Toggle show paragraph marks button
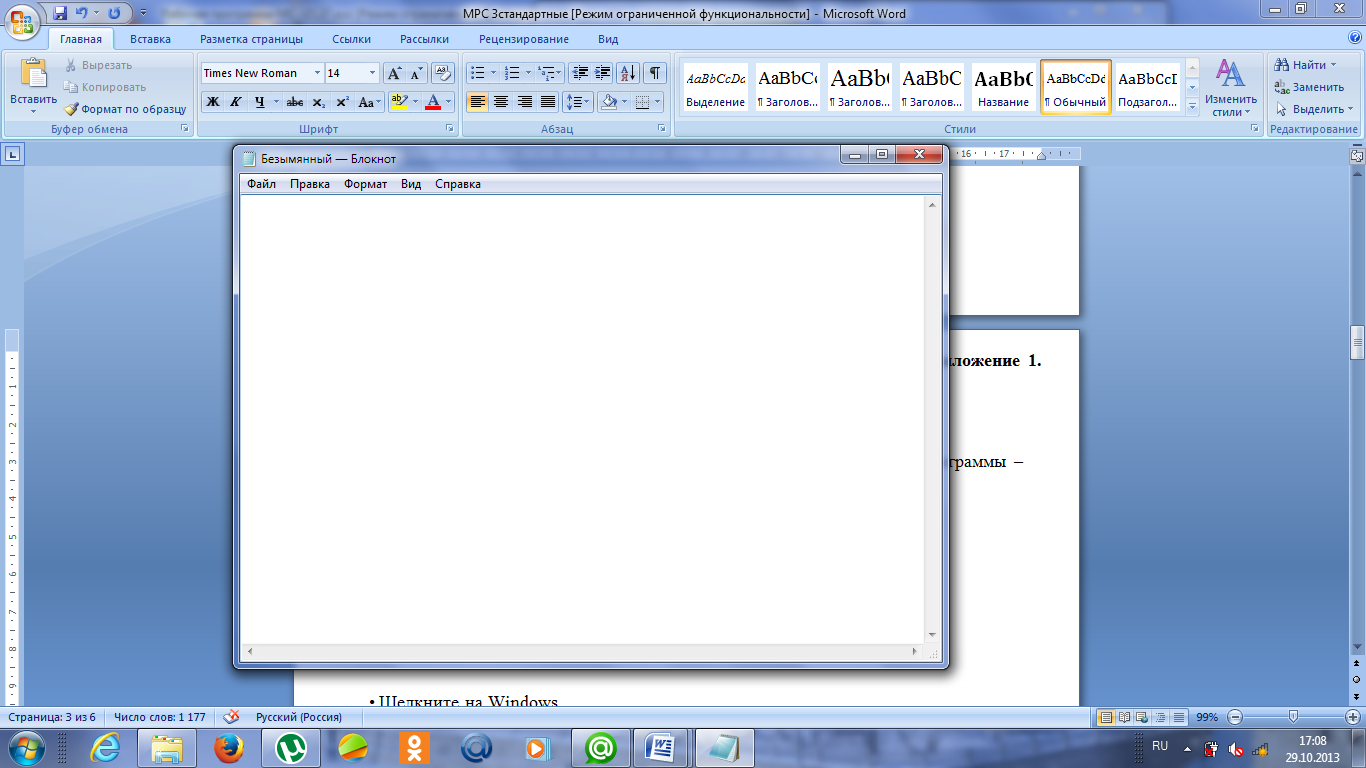The image size is (1366, 768). click(x=655, y=73)
